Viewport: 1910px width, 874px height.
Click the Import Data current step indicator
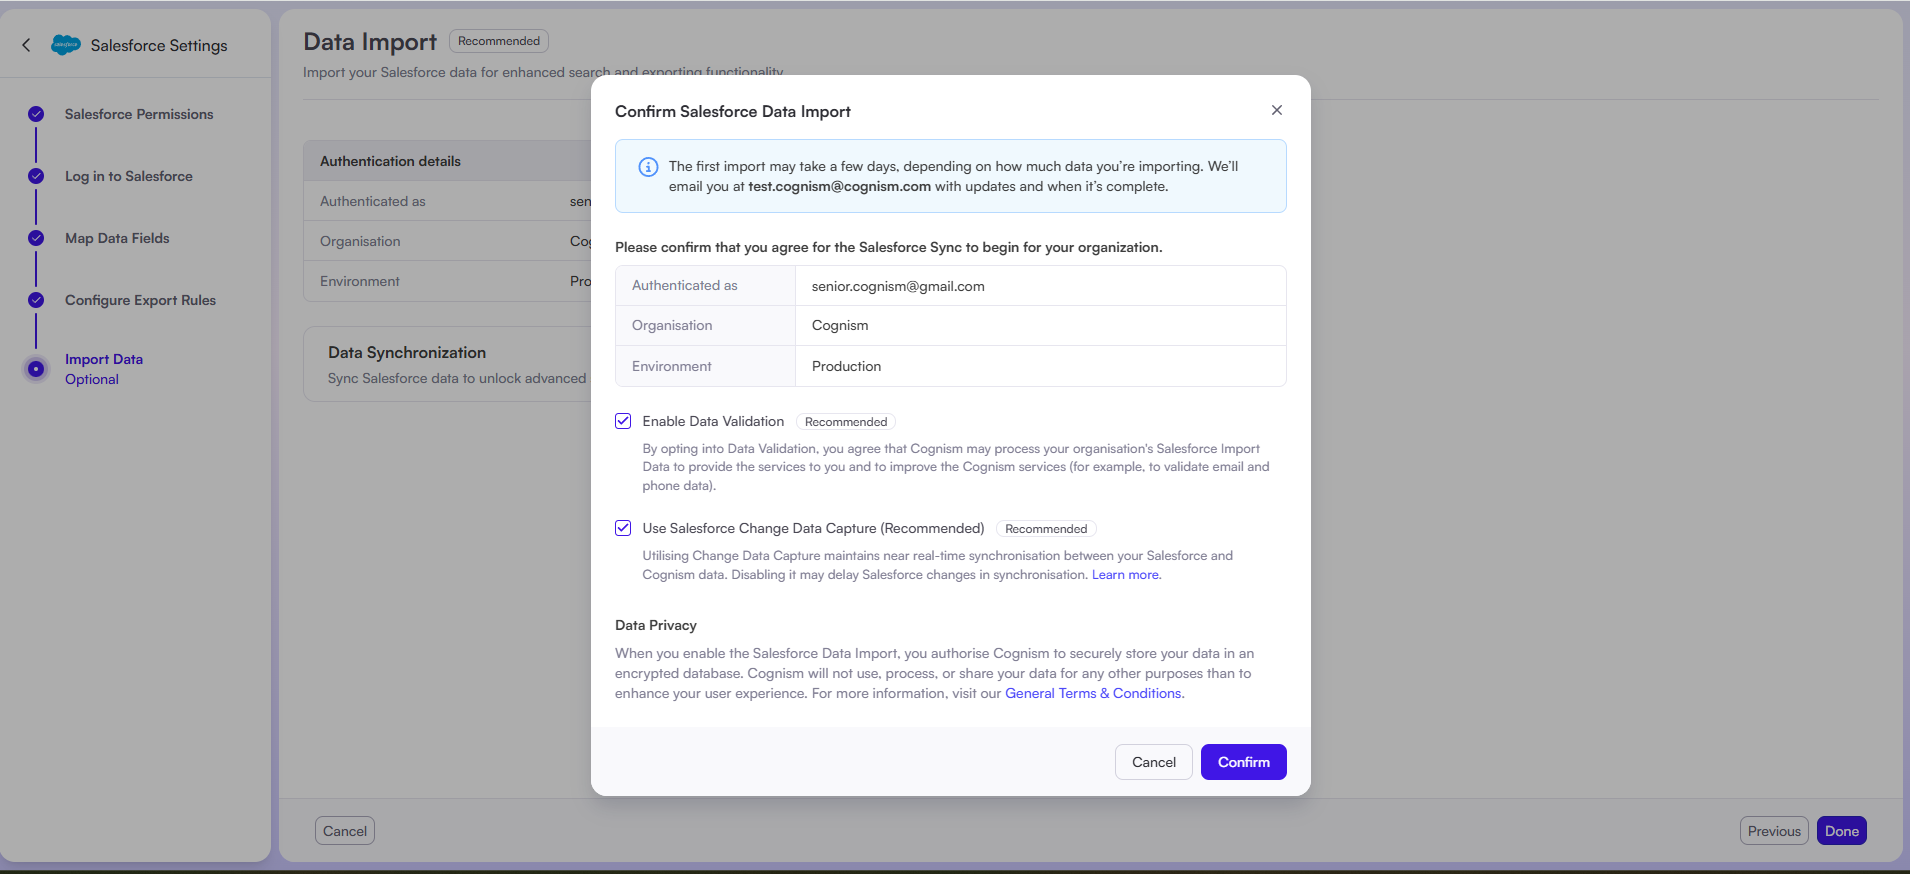click(x=36, y=369)
